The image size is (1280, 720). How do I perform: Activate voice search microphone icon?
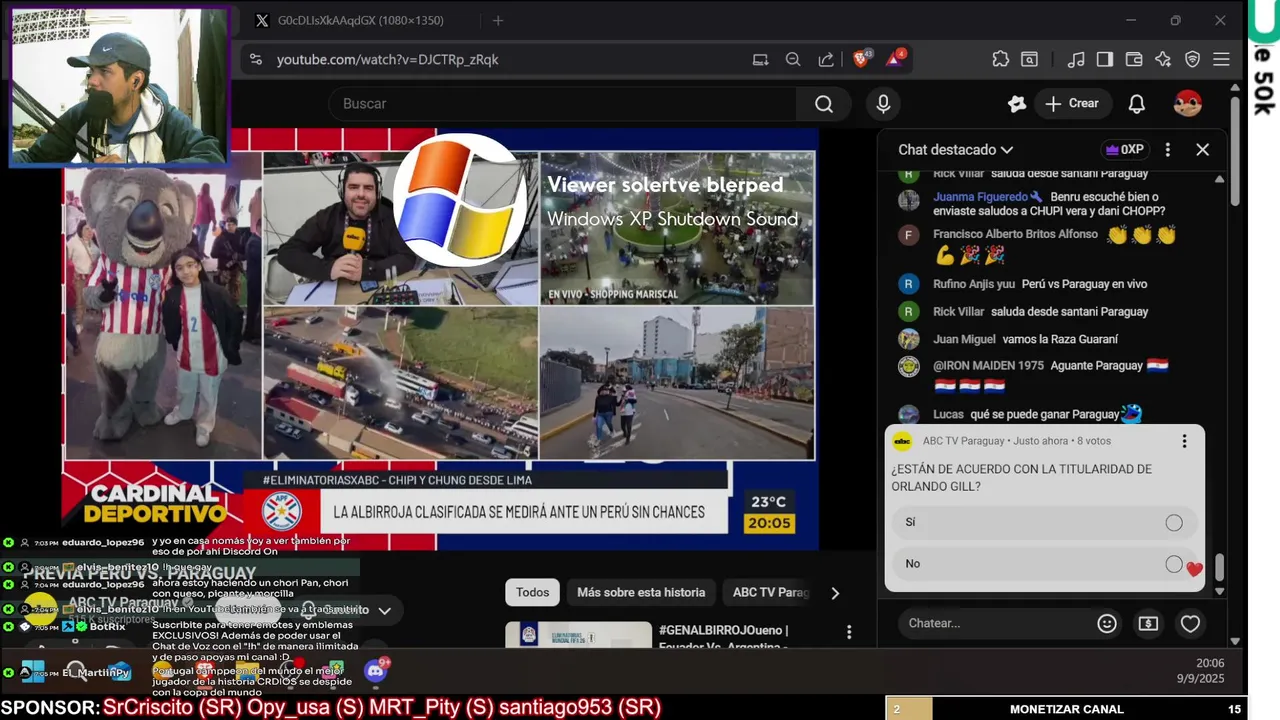pos(883,104)
